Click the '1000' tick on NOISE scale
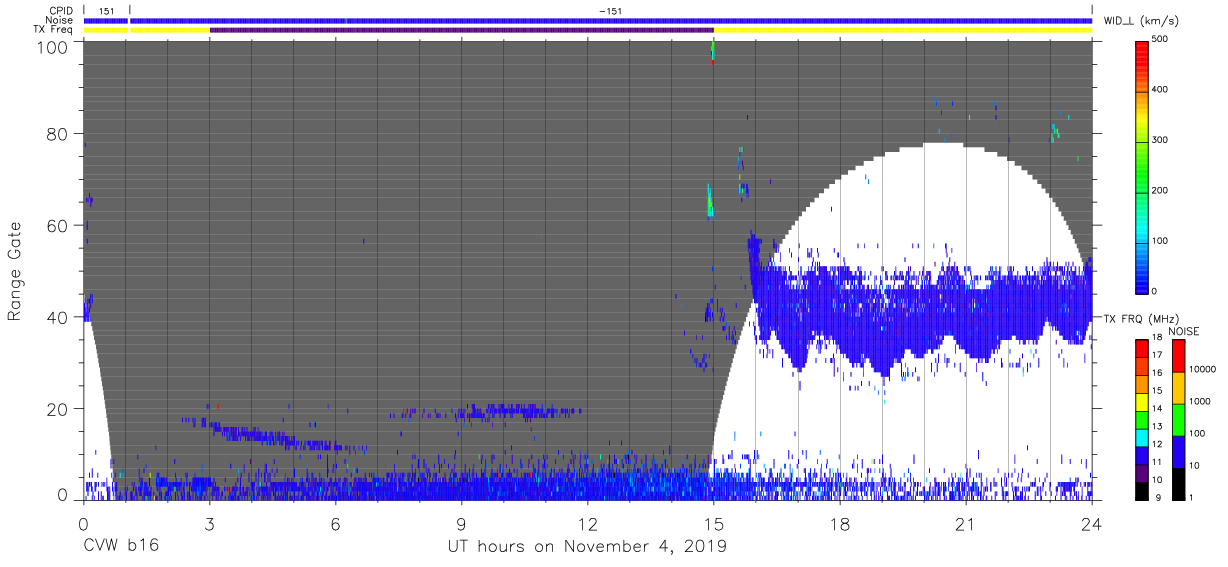1228x567 pixels. [1199, 402]
